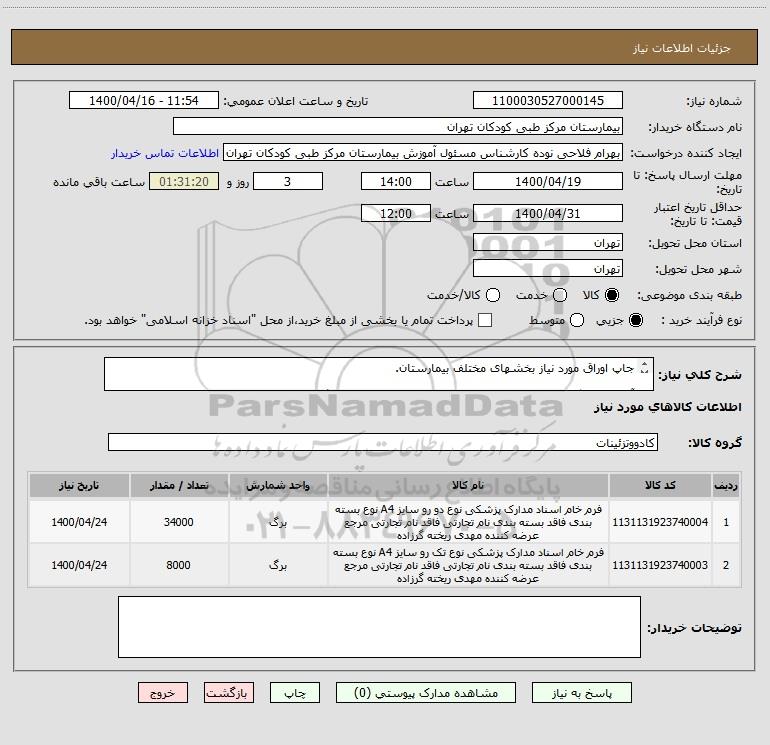Viewport: 770px width, 745px height.
Task: Click the response deadline date 1400/04/19 field
Action: pyautogui.click(x=548, y=181)
